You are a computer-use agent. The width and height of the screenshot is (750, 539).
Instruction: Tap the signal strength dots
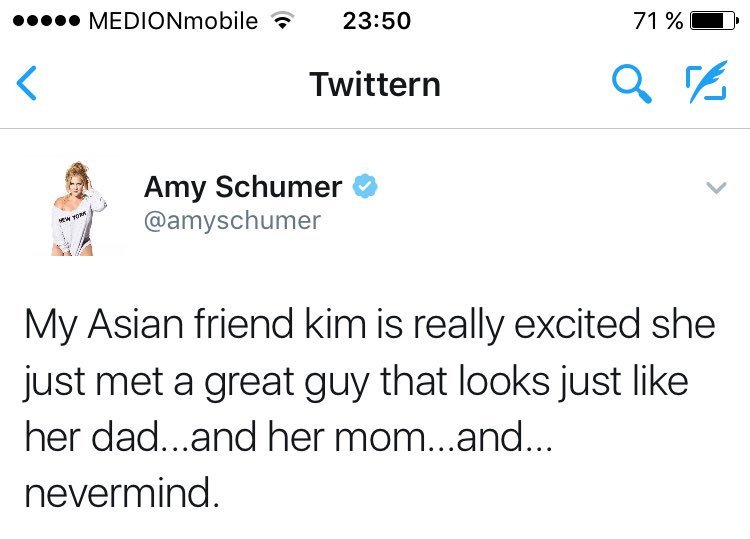coord(42,21)
